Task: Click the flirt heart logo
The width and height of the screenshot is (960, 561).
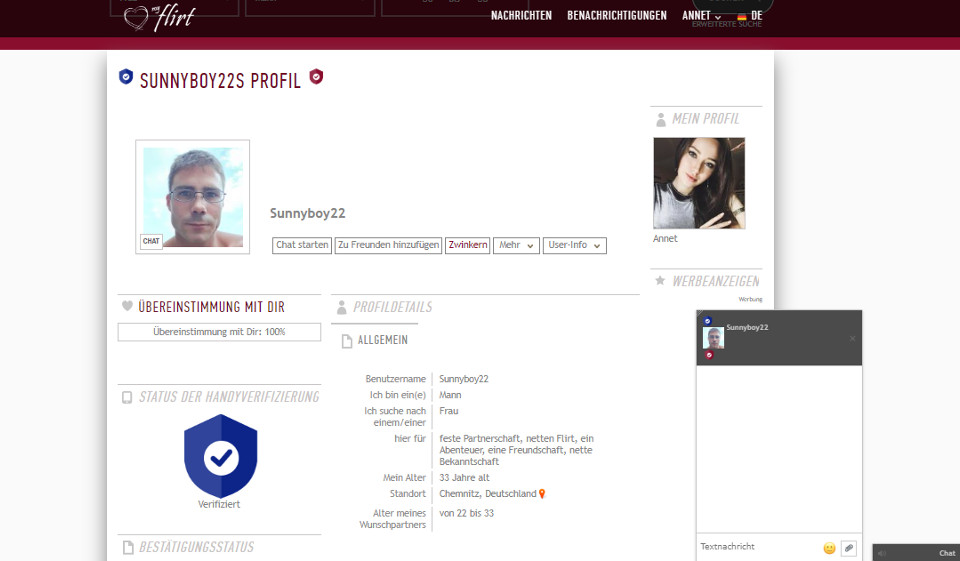Action: coord(159,17)
